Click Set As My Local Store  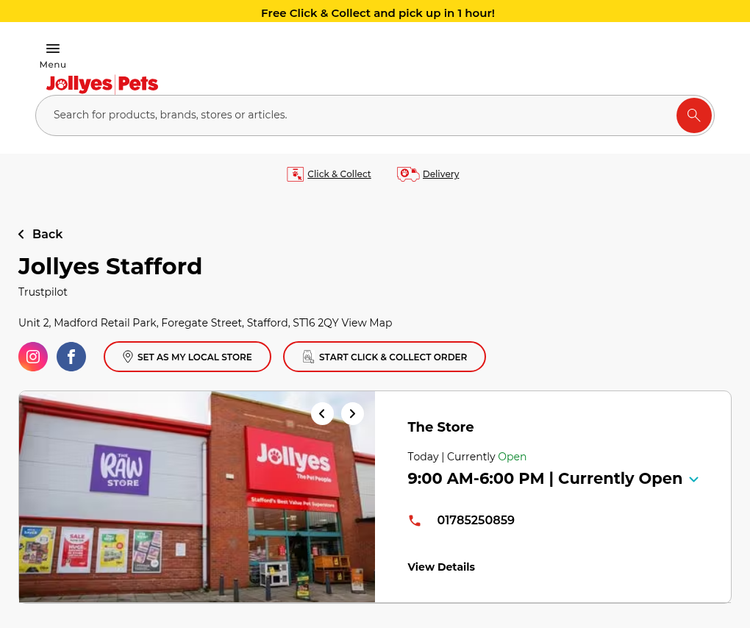point(188,357)
